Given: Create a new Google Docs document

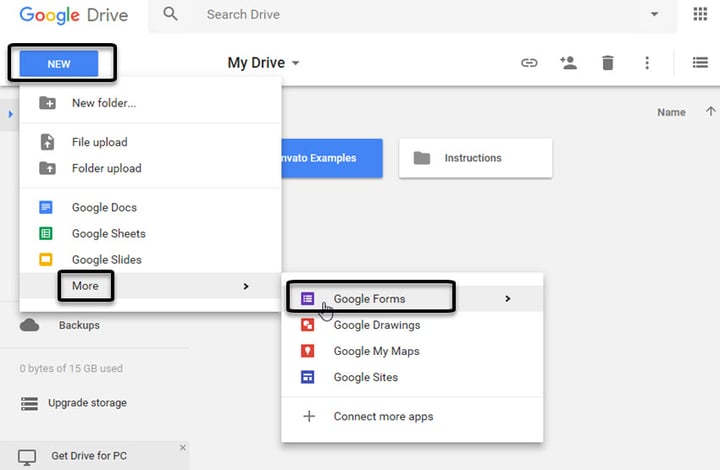Looking at the screenshot, I should [x=151, y=207].
